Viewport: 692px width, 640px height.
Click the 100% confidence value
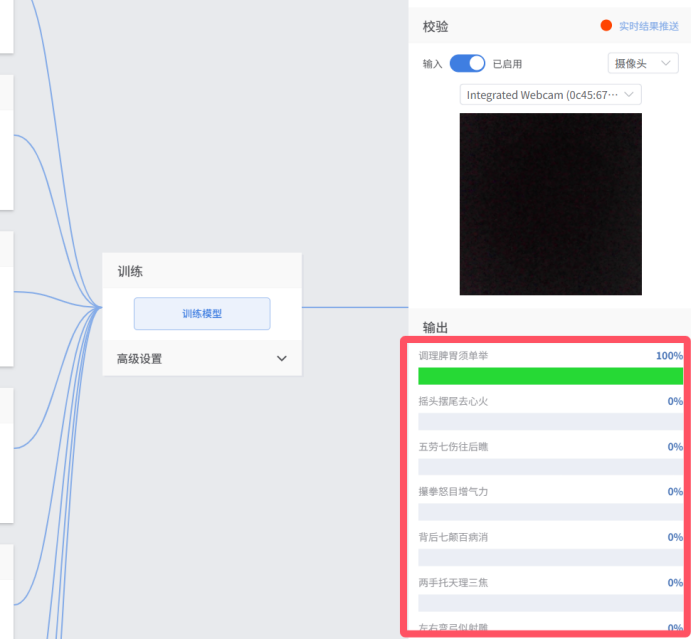669,356
